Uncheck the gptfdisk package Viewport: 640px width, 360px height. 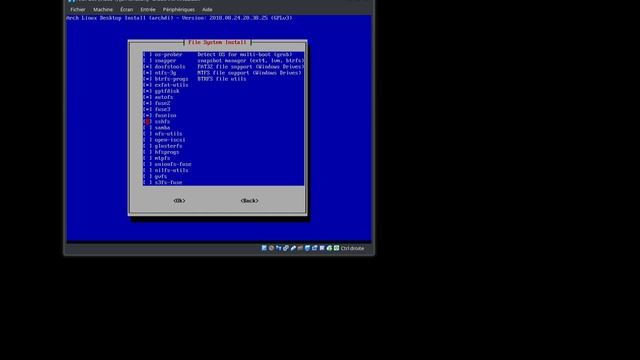point(148,91)
